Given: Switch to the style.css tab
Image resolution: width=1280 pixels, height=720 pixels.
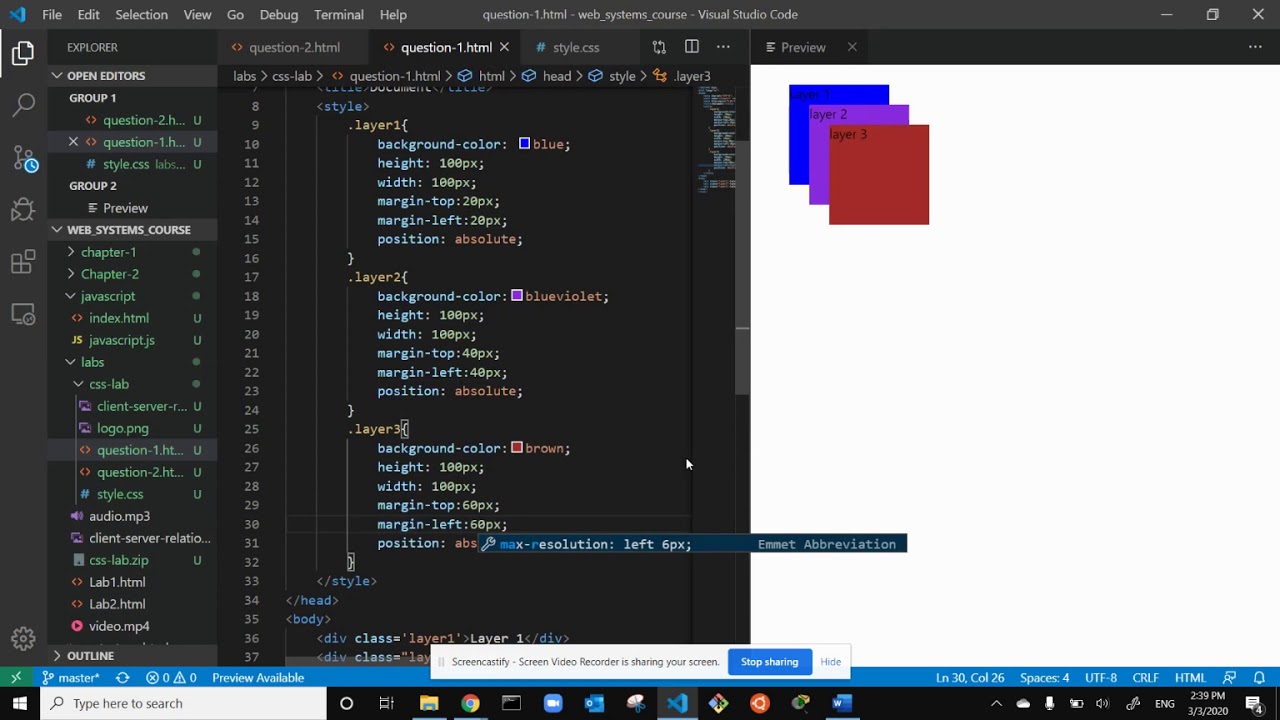Looking at the screenshot, I should point(576,47).
